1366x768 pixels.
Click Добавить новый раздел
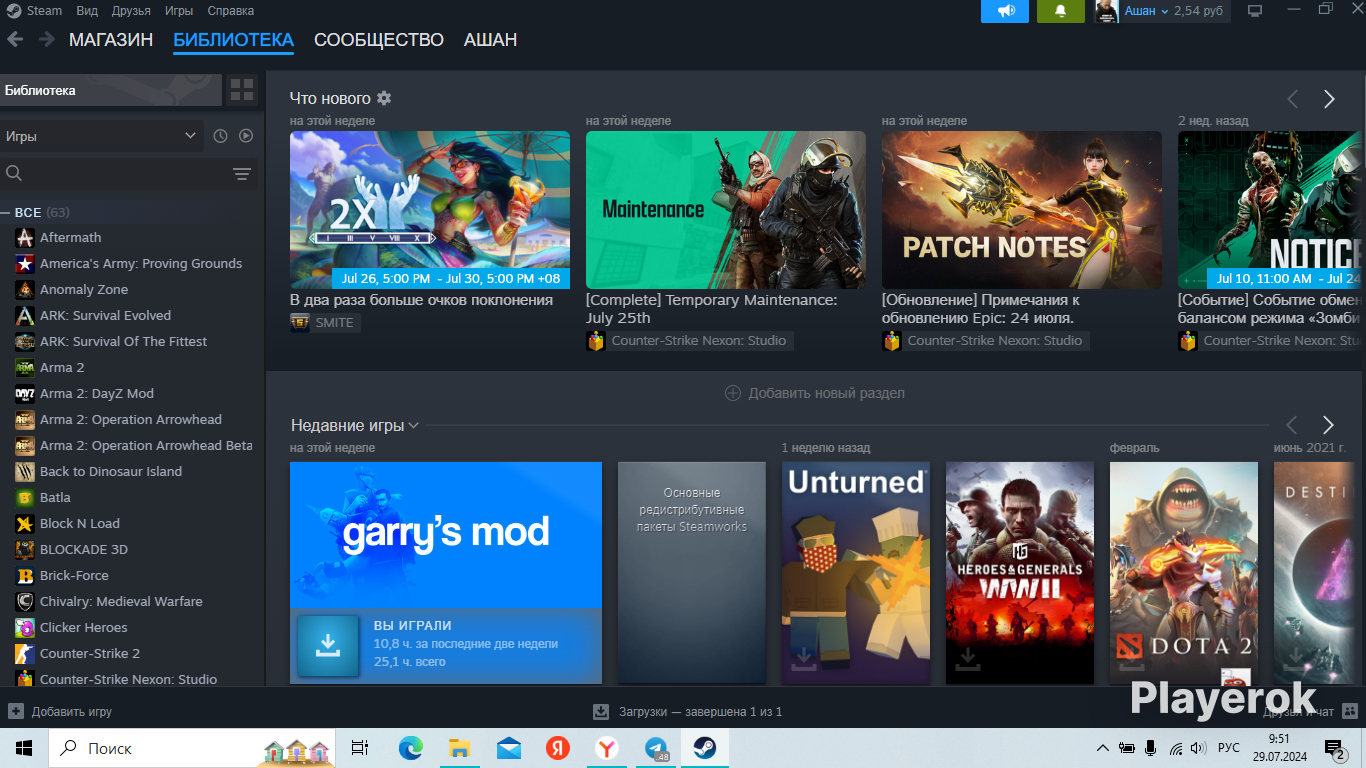pyautogui.click(x=815, y=393)
